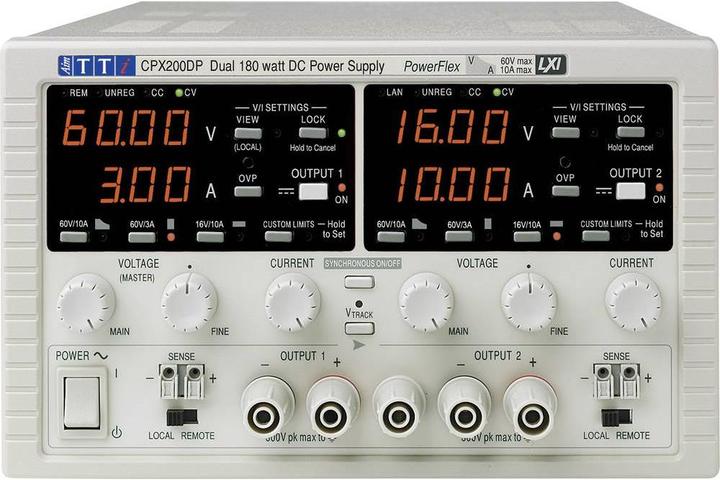Viewport: 720px width, 480px height.
Task: Select the Output 2 60V/10A range button
Action: pyautogui.click(x=391, y=237)
